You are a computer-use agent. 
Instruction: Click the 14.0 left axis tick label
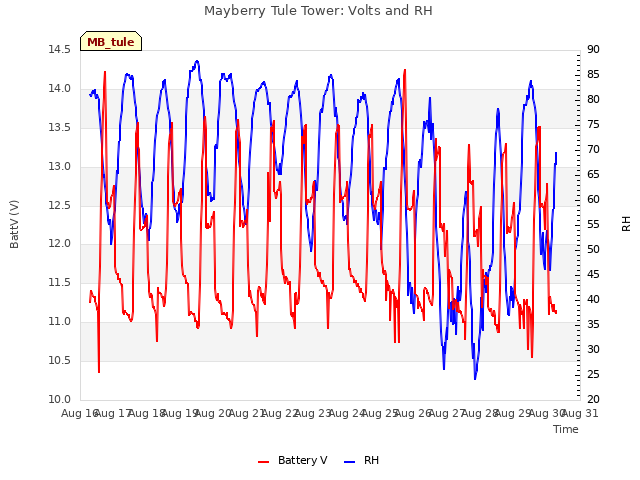click(59, 89)
